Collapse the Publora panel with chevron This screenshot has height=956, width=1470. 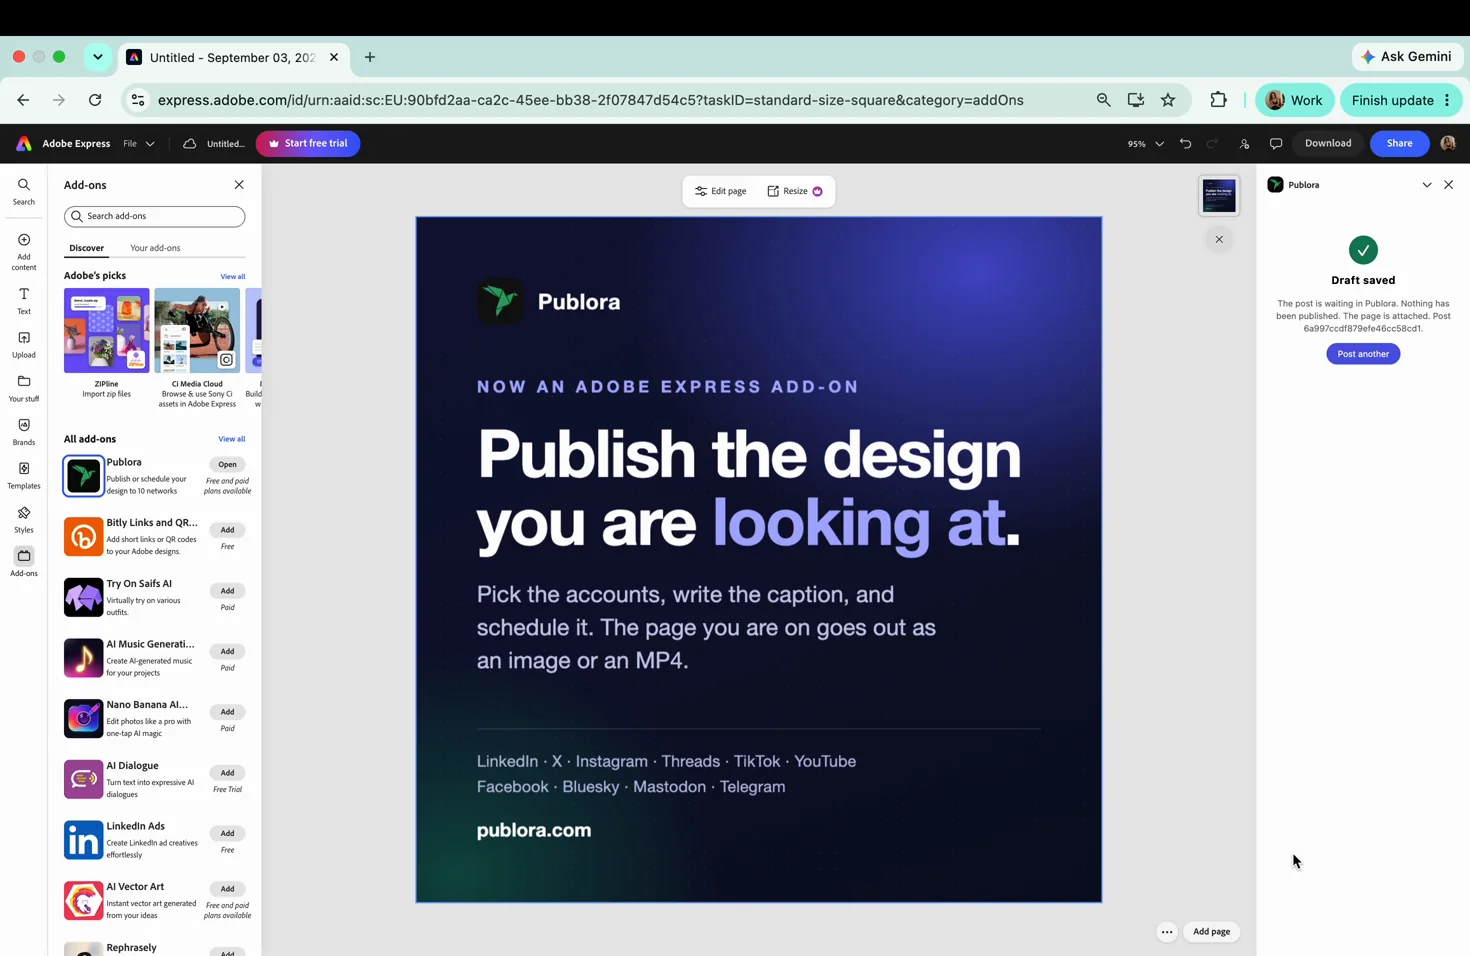1427,185
